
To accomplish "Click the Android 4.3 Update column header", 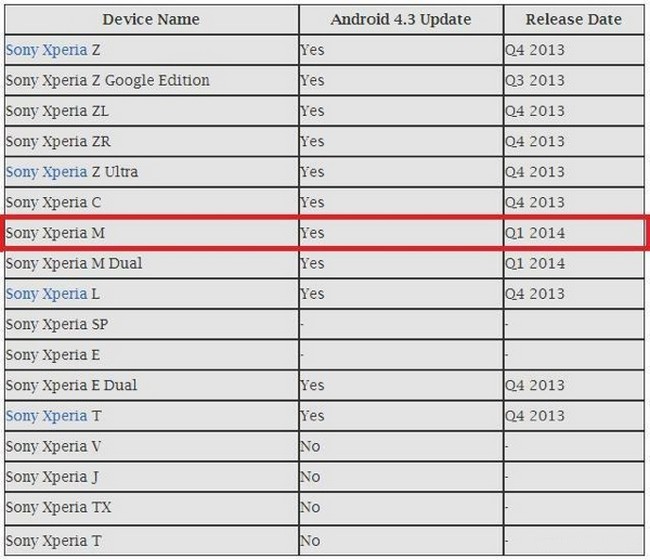I will (x=400, y=19).
